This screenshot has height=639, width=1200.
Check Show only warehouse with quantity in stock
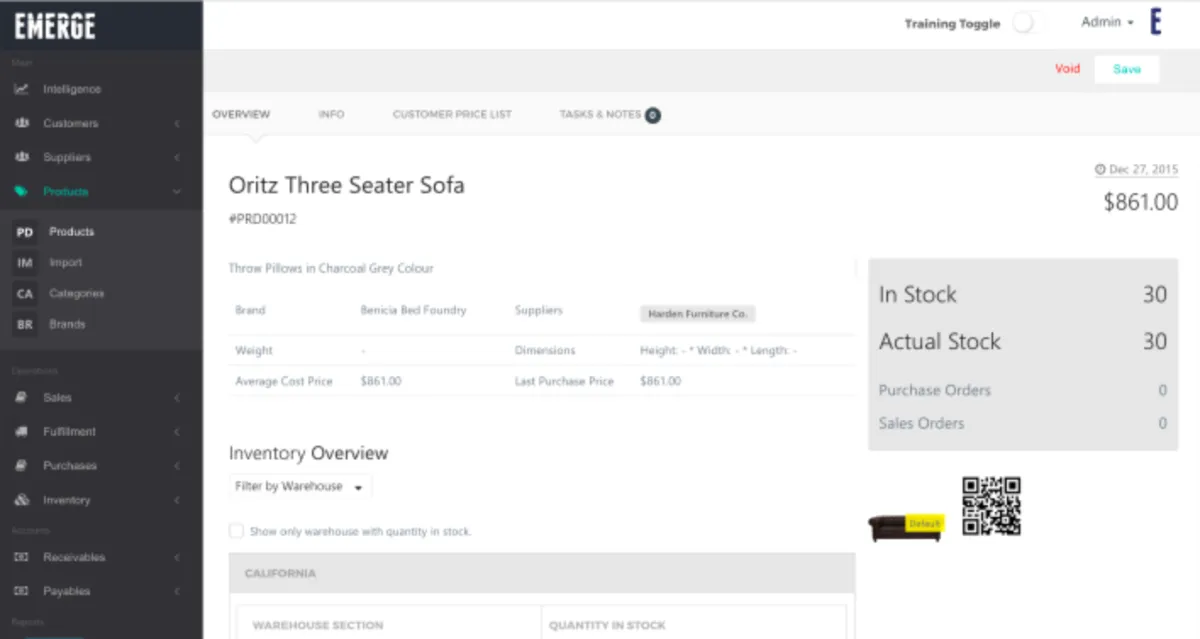(236, 531)
